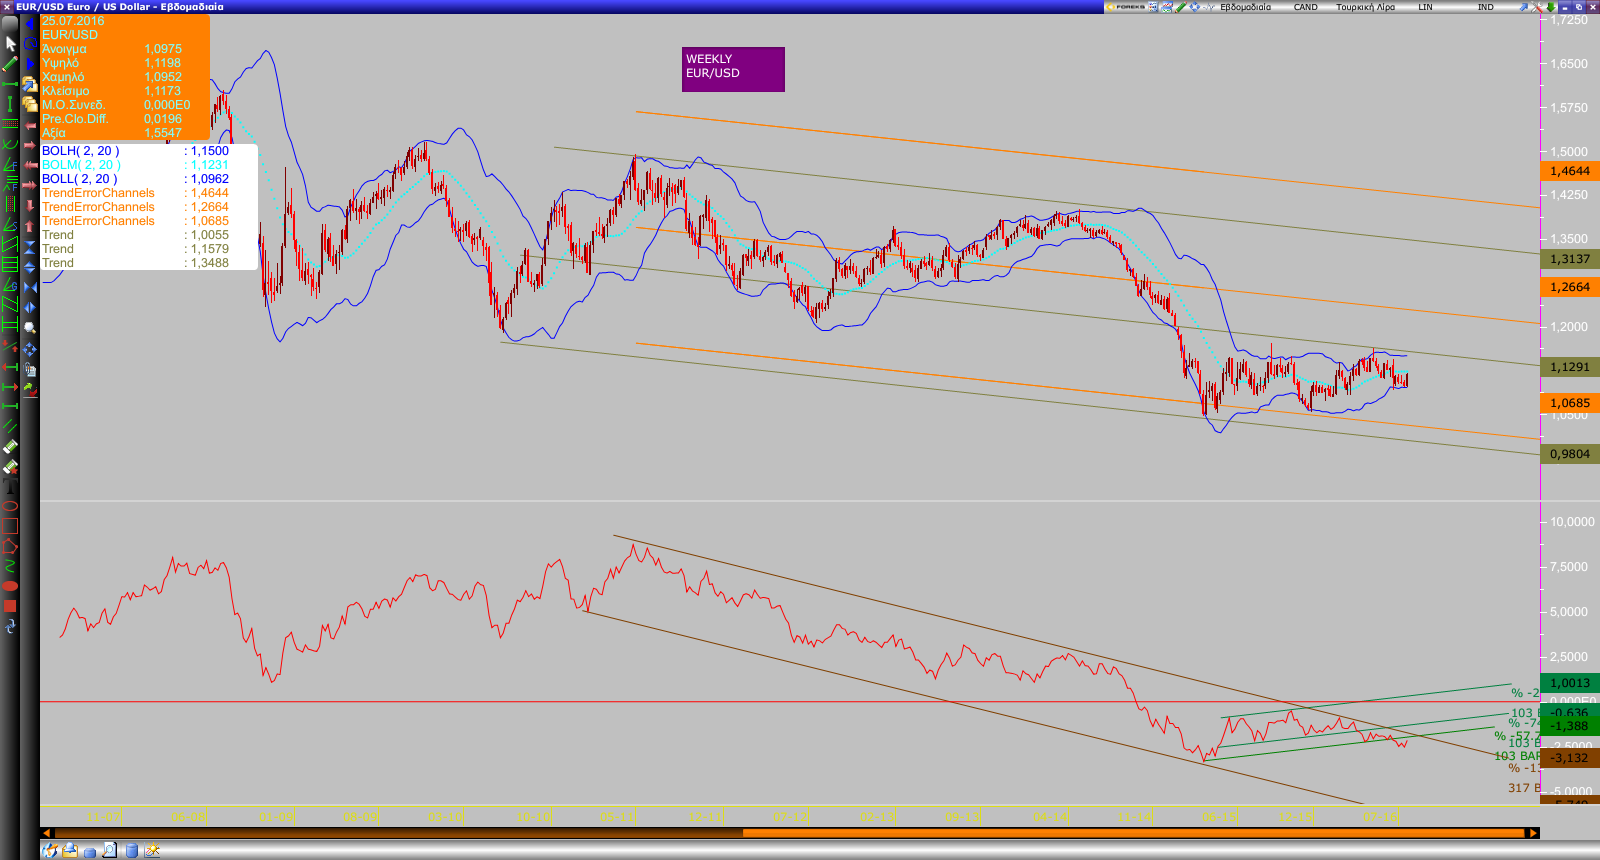Open the Εβδομαδιαία period selector
Screen dimensions: 1600x860
coord(1245,7)
